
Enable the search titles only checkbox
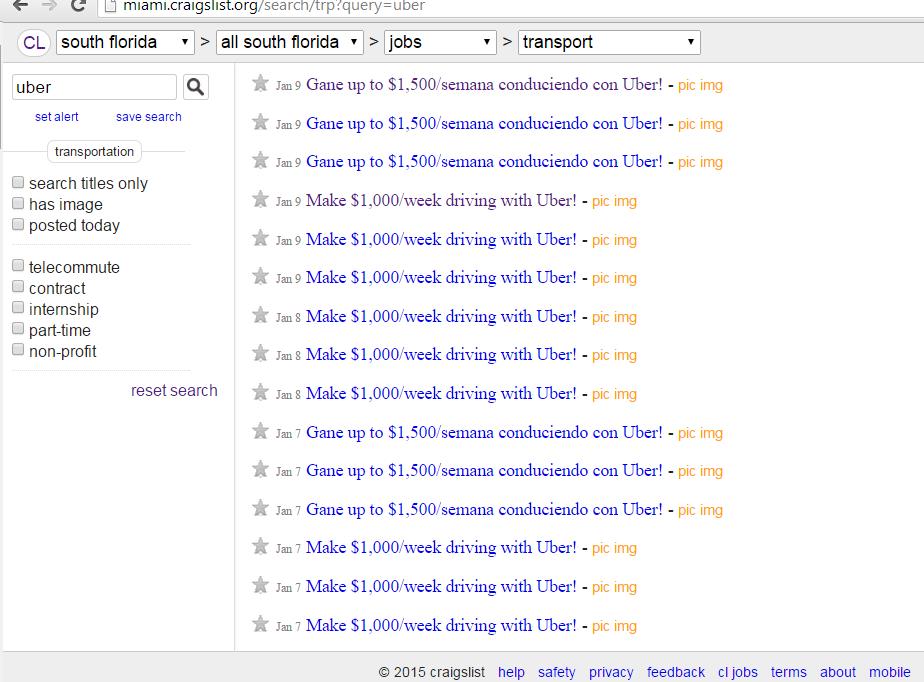pyautogui.click(x=18, y=182)
